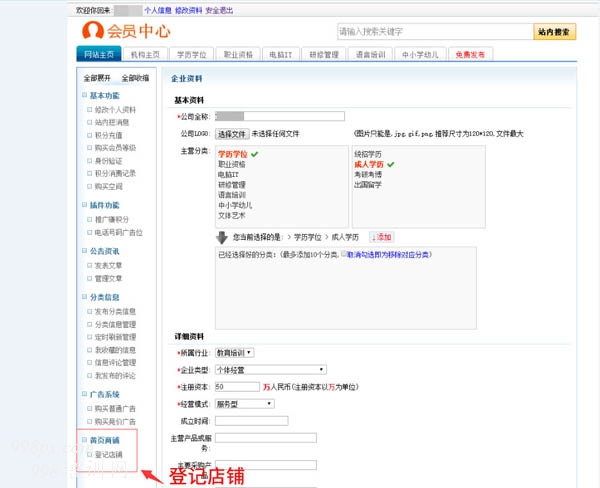Viewport: 600px width, 488px height.
Task: Select 职业资格 in main category list
Action: click(x=232, y=164)
